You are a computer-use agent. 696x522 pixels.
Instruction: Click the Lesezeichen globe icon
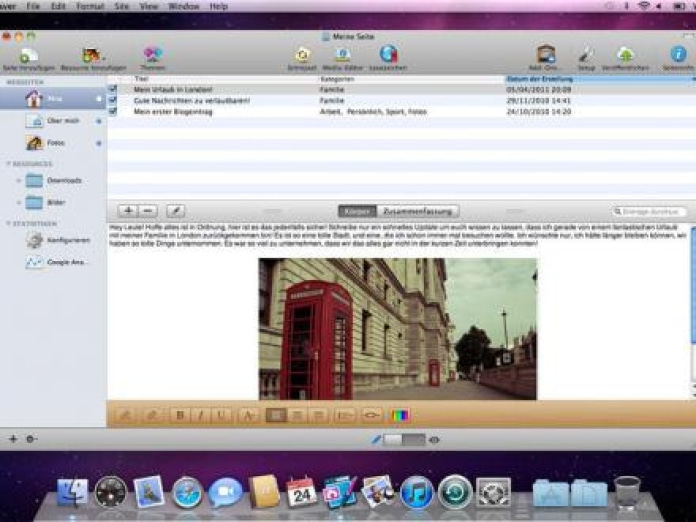tap(388, 54)
